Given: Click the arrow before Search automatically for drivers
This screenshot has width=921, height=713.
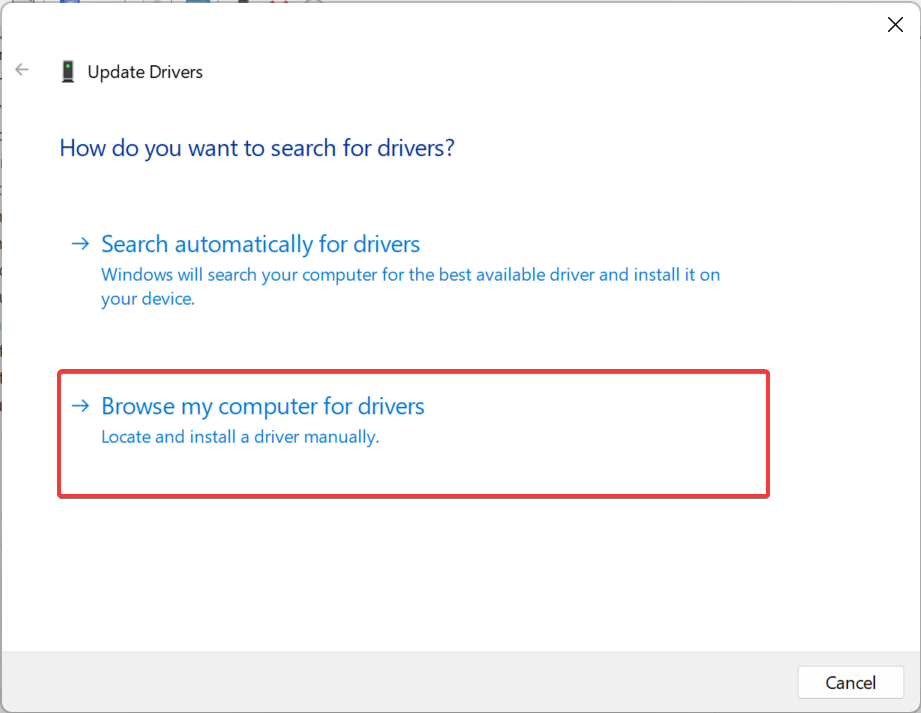Looking at the screenshot, I should click(x=80, y=244).
